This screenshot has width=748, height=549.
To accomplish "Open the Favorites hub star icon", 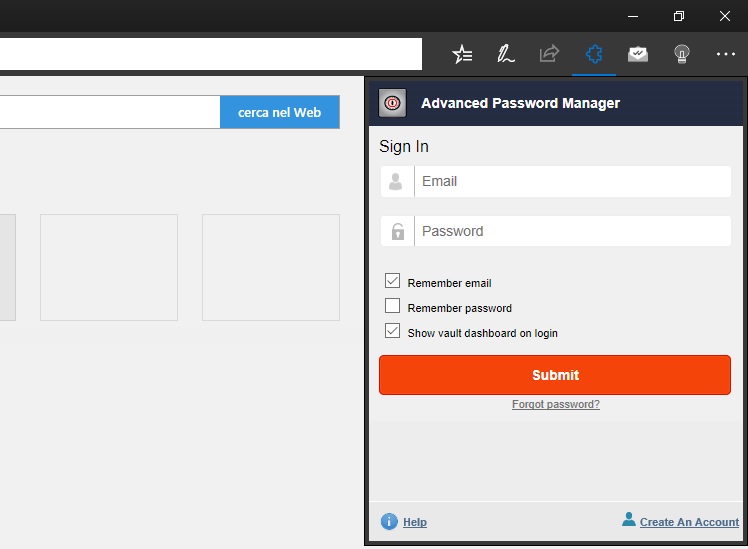I will 462,54.
